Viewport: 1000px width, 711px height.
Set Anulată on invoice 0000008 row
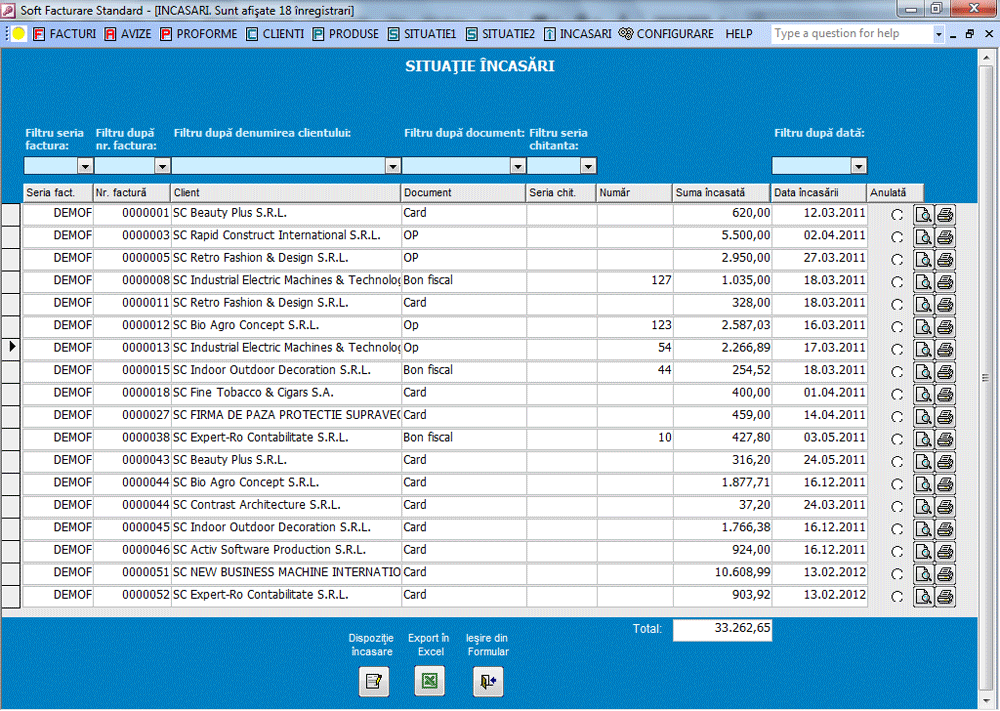pos(897,282)
